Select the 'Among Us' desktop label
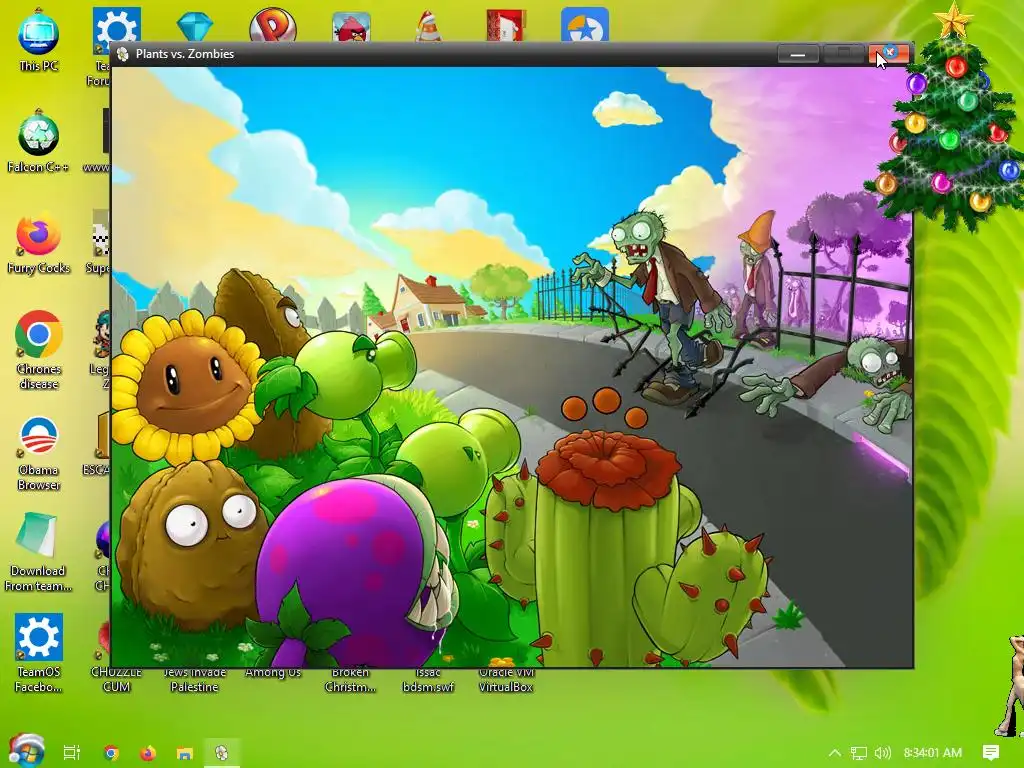The image size is (1024, 768). pos(273,673)
